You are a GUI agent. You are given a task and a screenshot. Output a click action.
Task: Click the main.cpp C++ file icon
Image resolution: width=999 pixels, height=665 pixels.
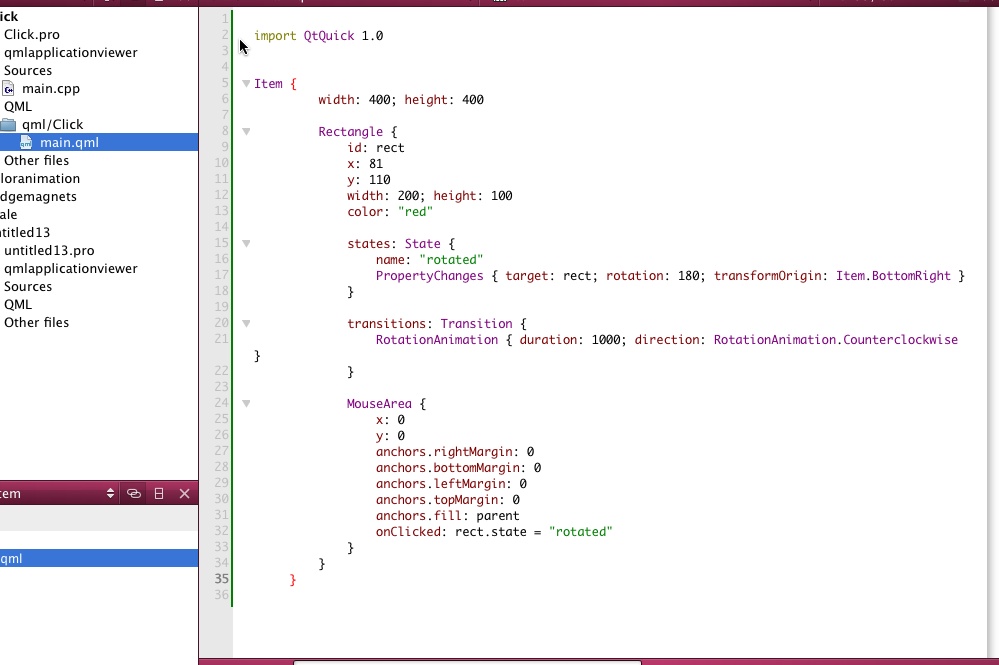tap(9, 89)
